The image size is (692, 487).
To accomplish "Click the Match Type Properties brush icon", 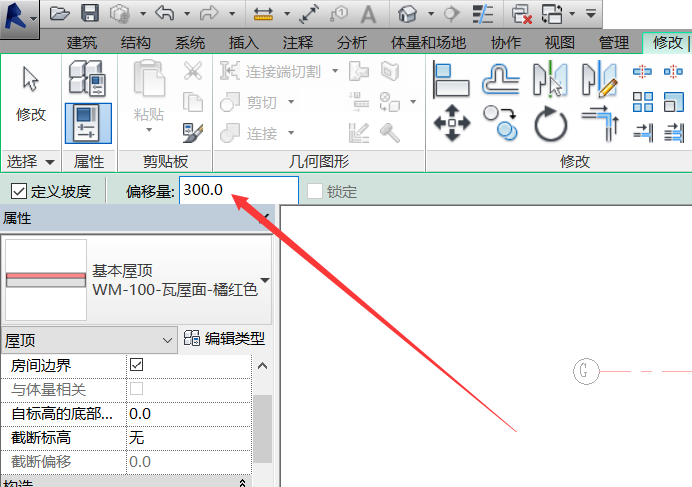I will (193, 133).
